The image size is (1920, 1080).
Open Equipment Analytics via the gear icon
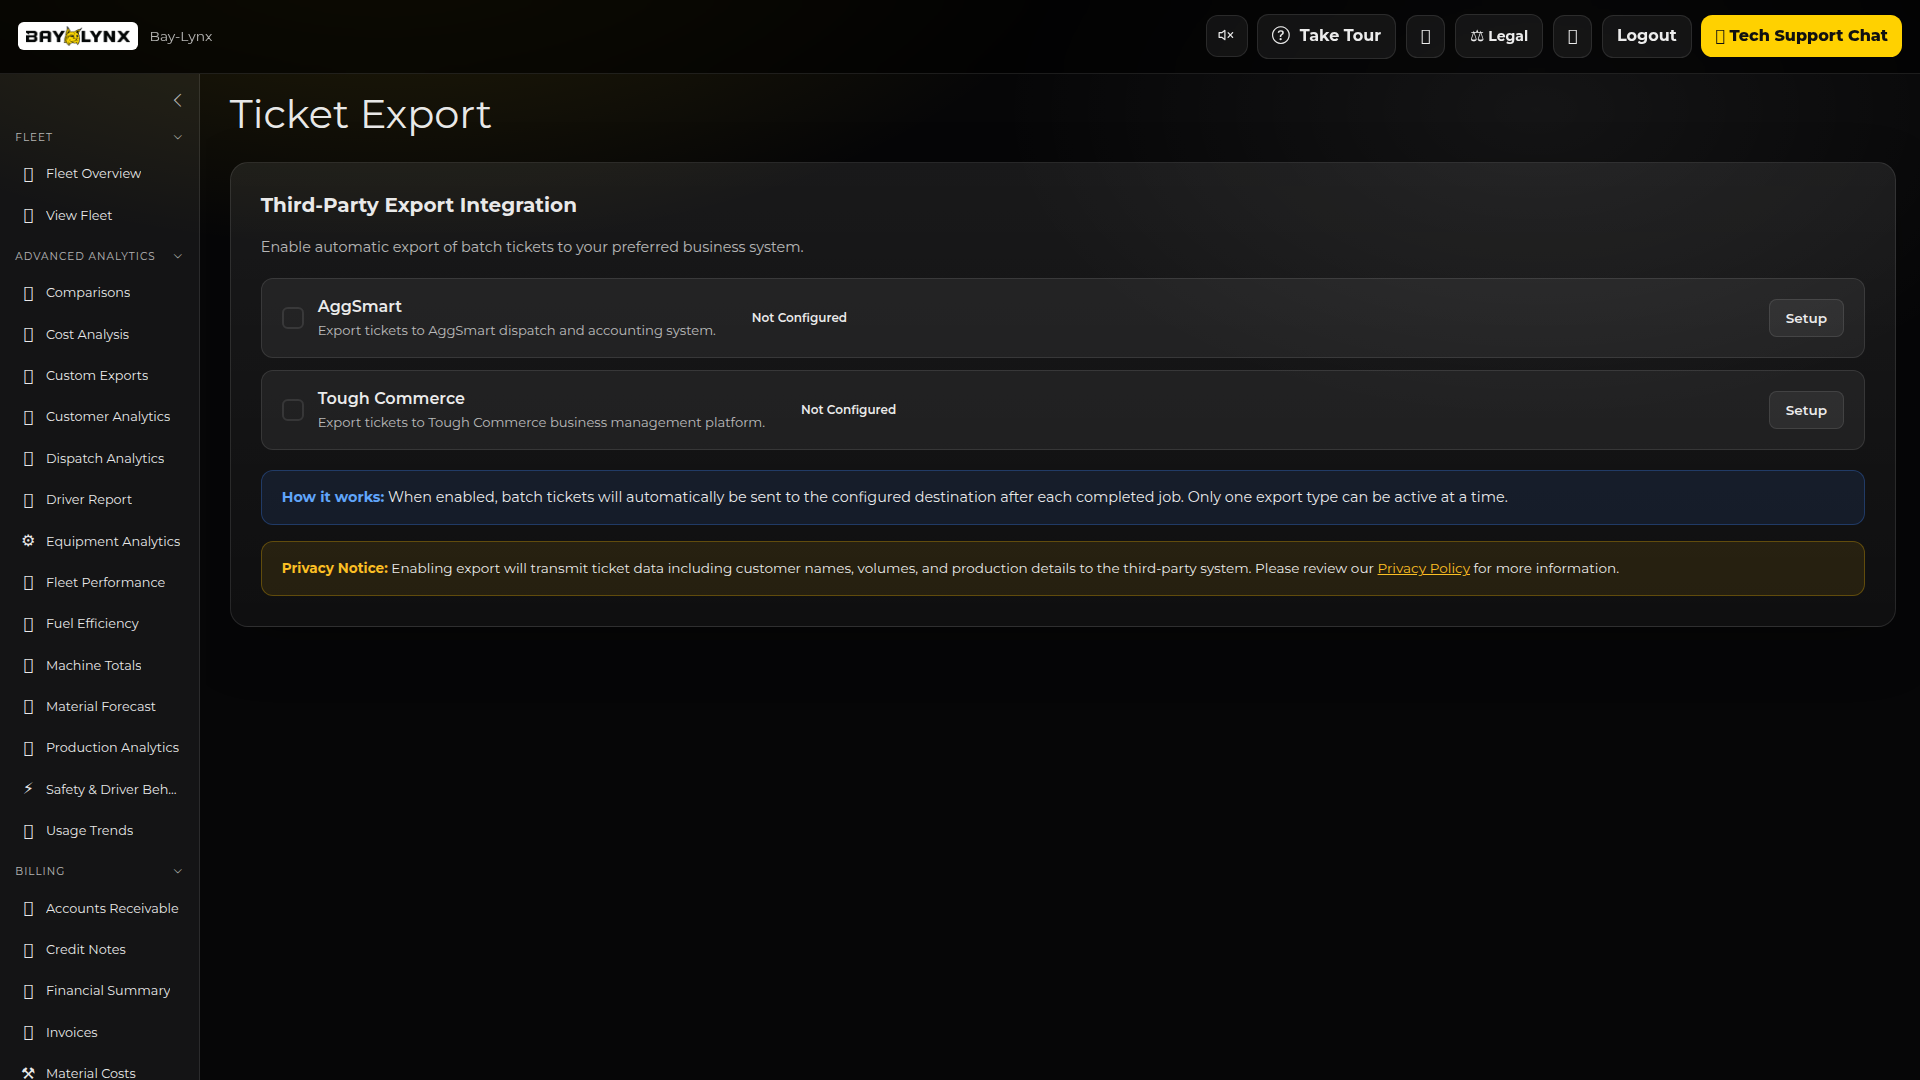click(27, 540)
